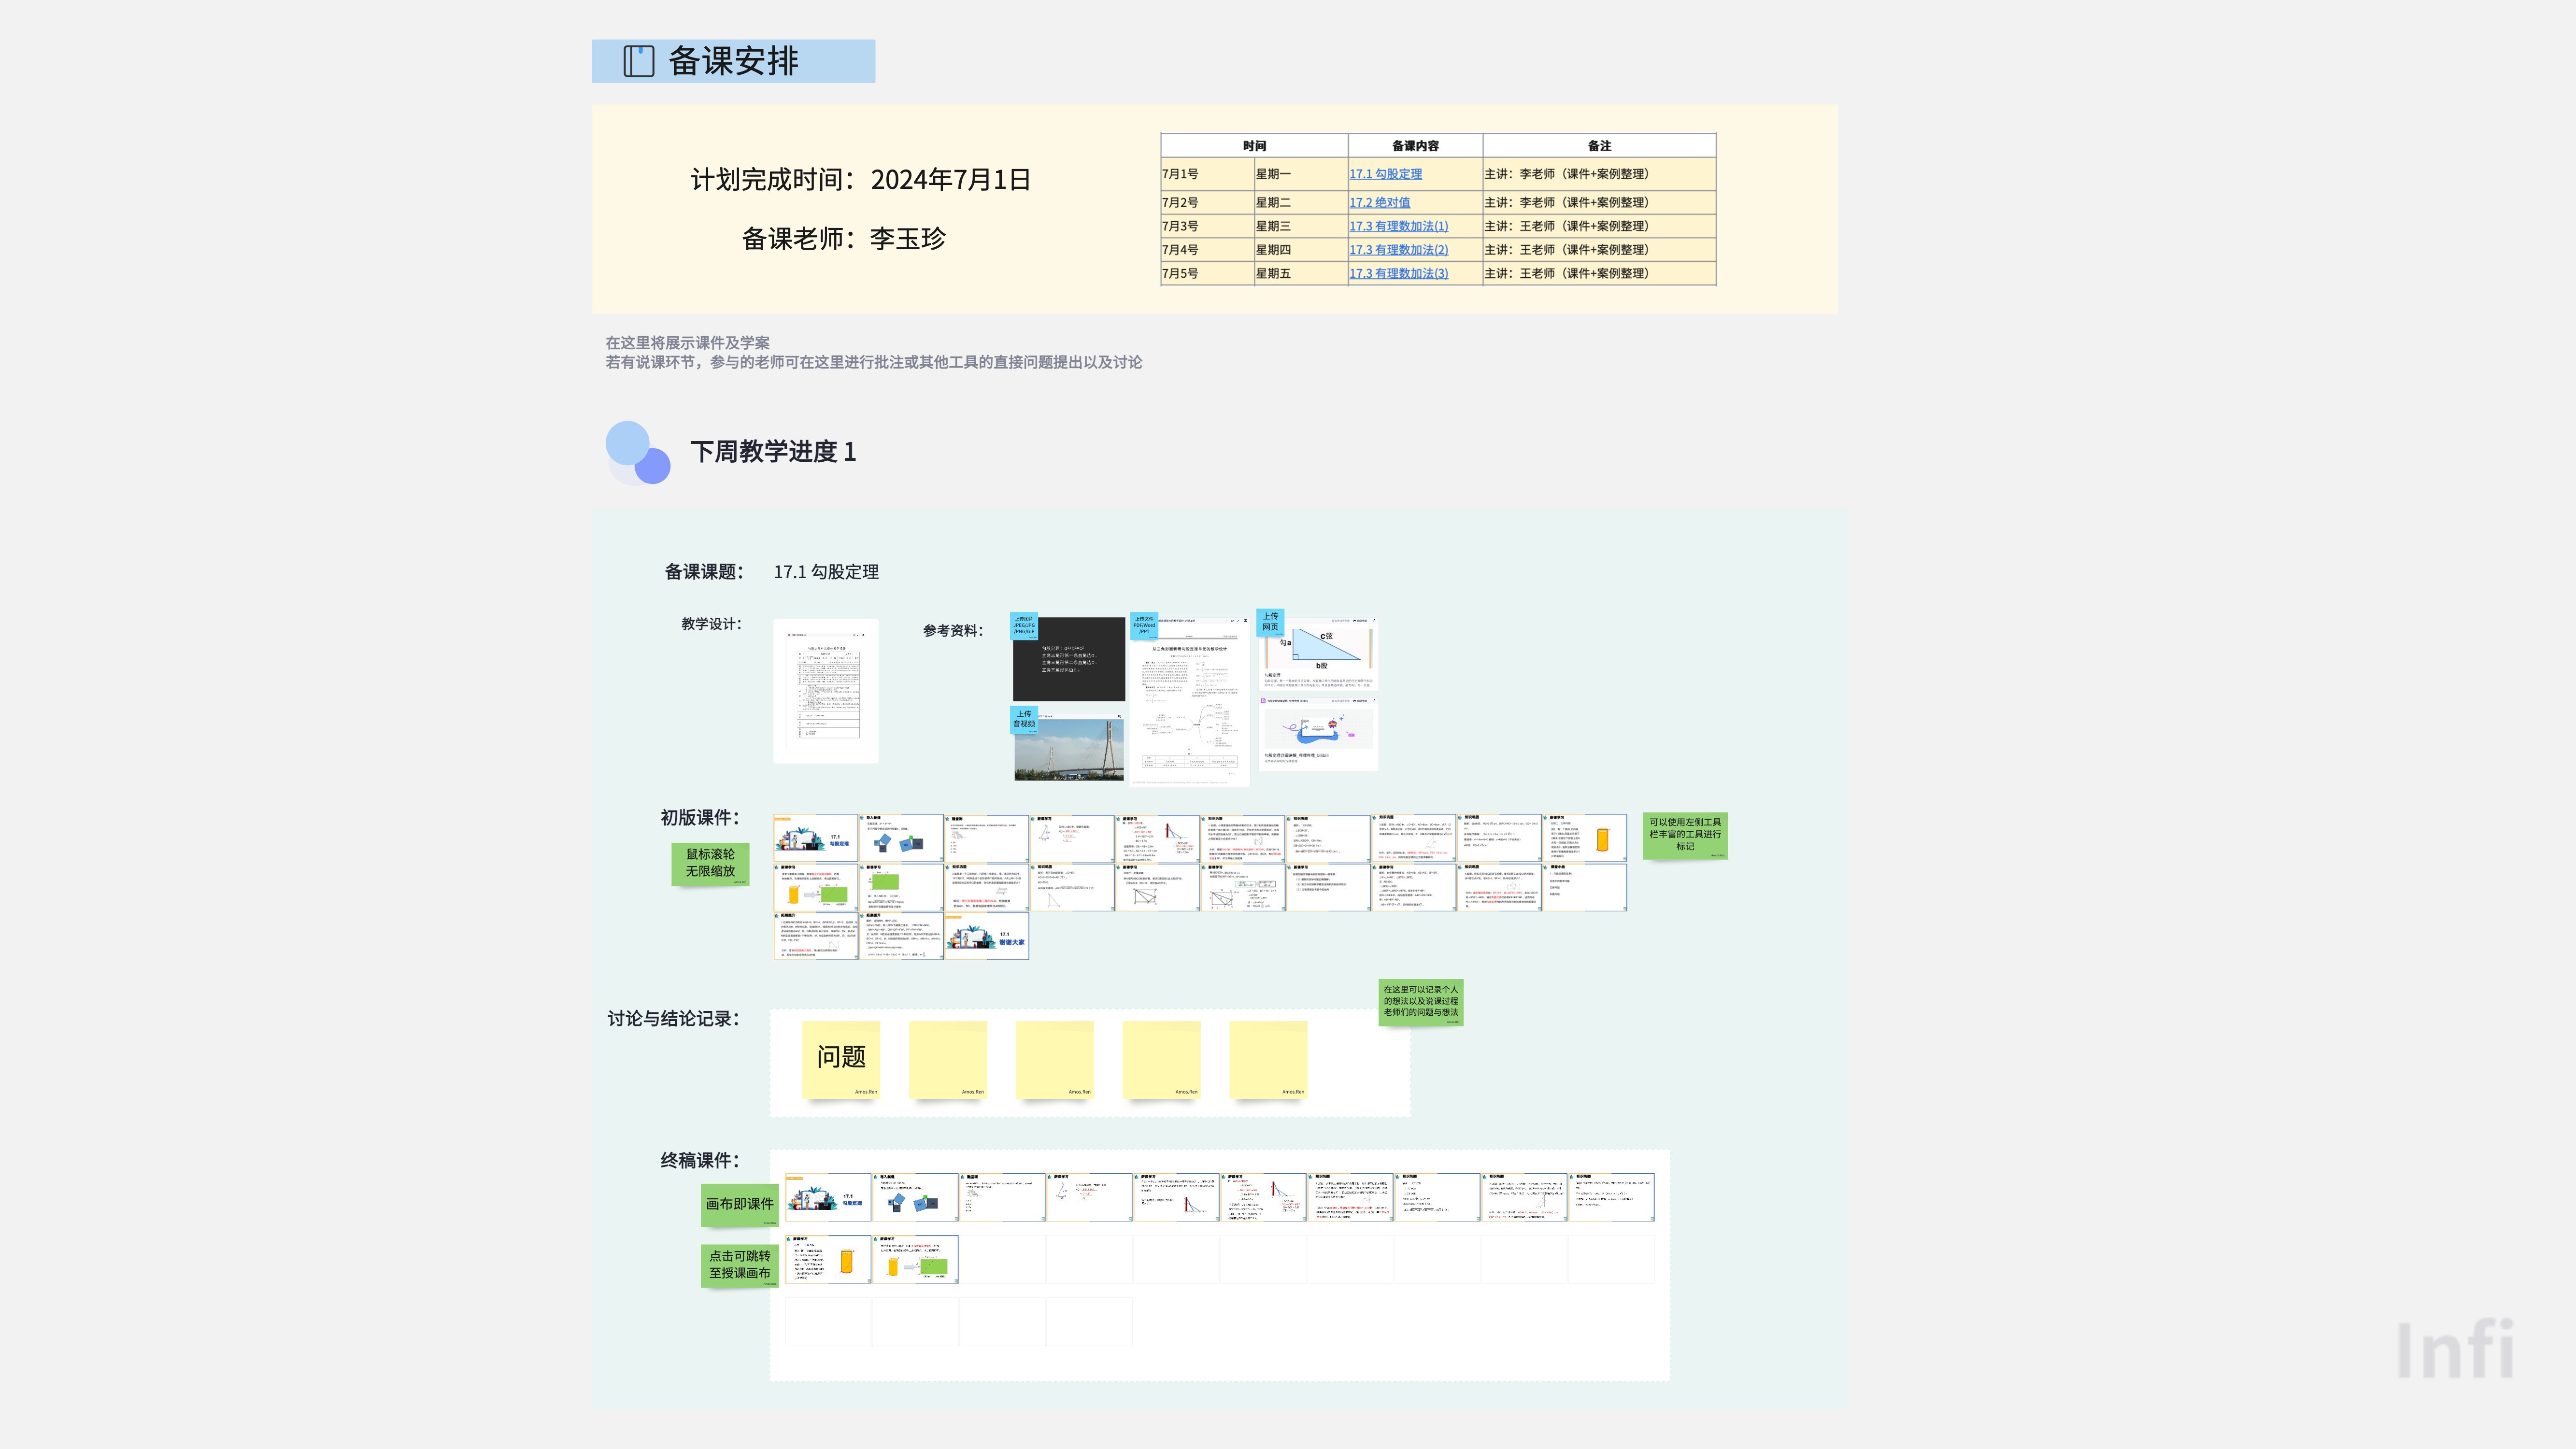This screenshot has height=1449, width=2576.
Task: Click the 7月3号 date cell
Action: (x=1207, y=226)
